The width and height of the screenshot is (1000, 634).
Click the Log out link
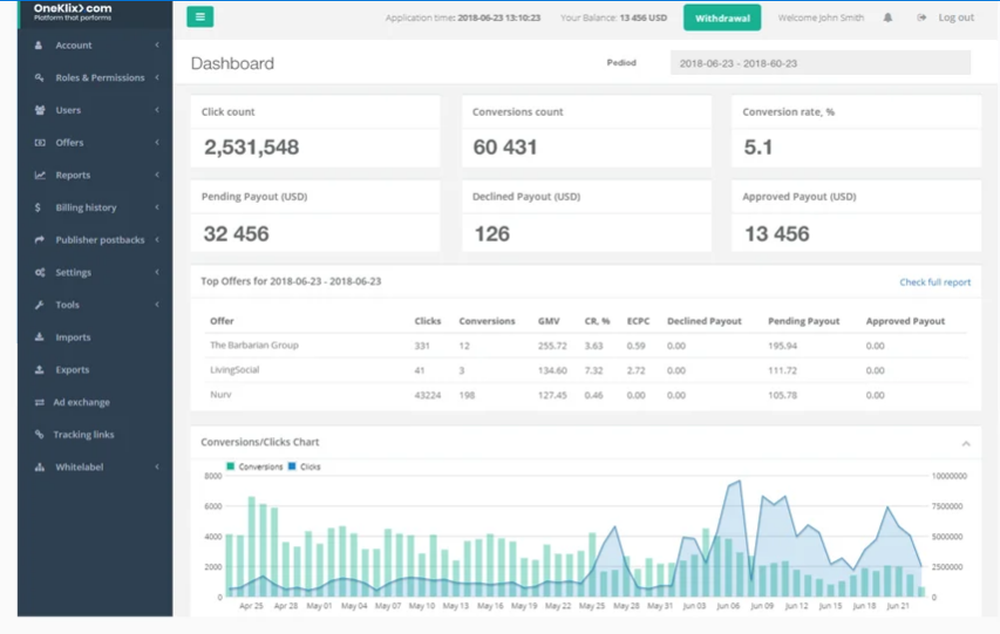pyautogui.click(x=956, y=18)
